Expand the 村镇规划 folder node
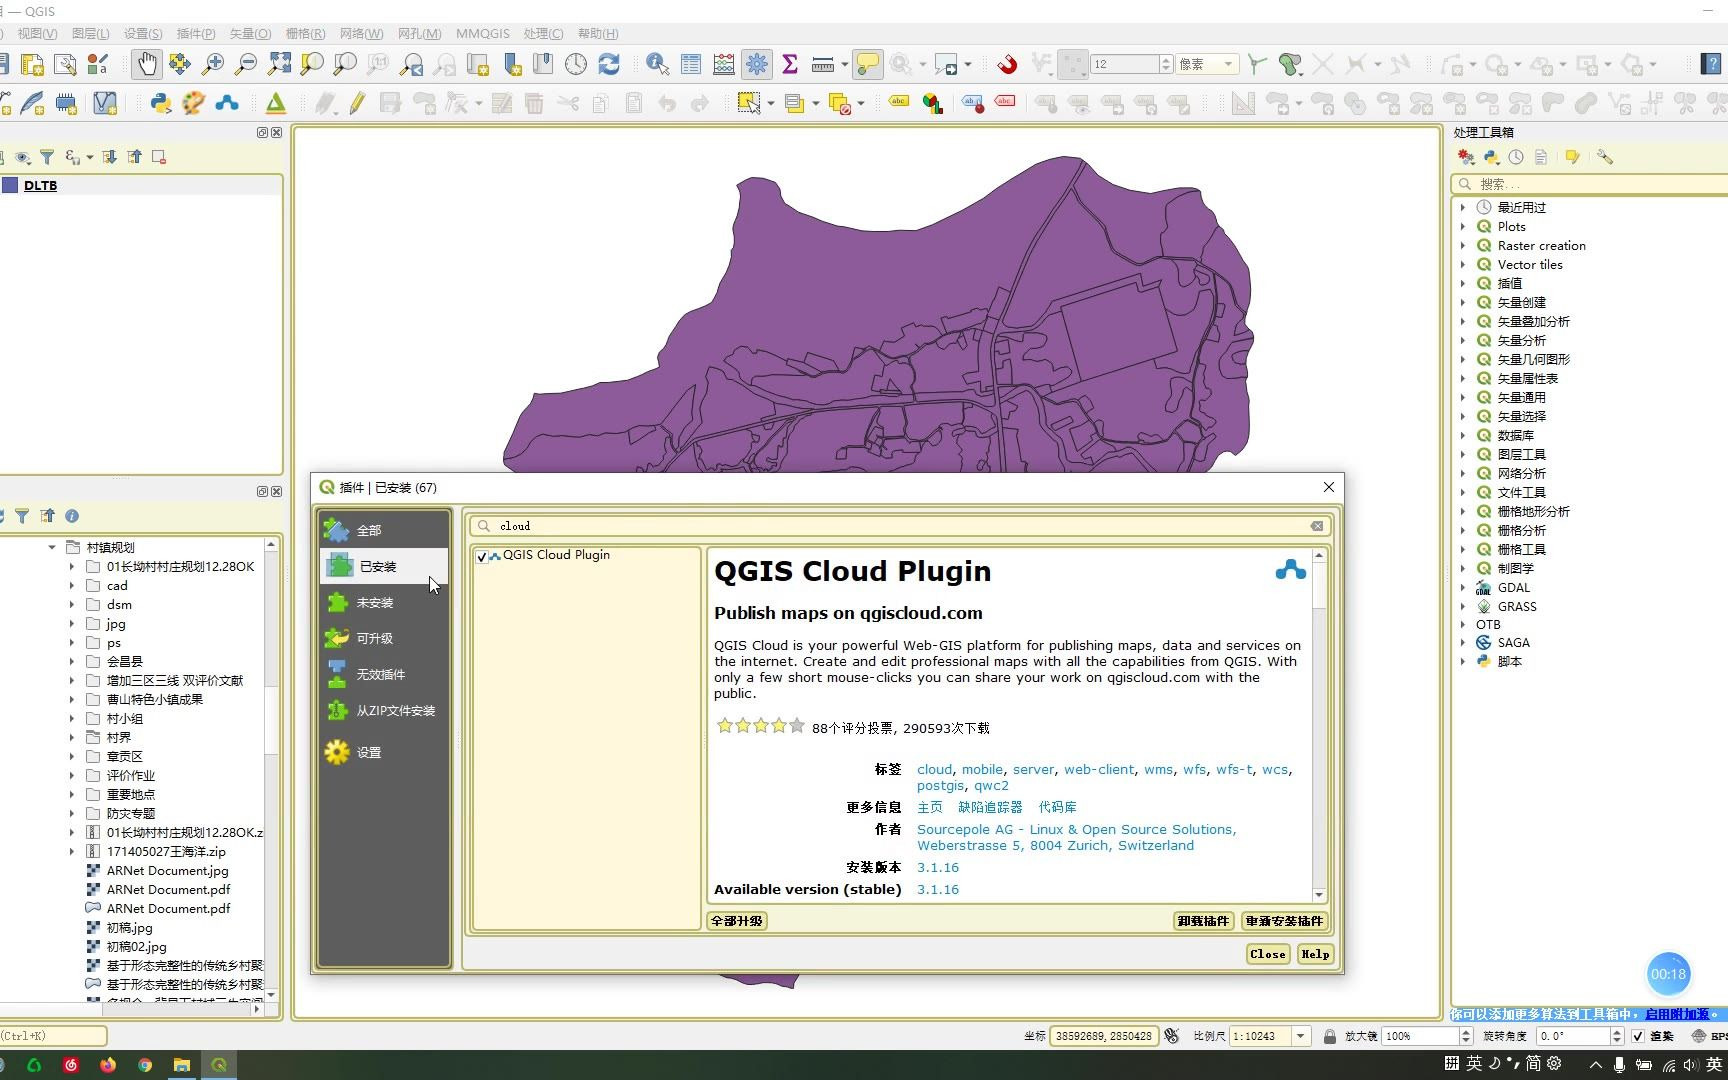Viewport: 1728px width, 1080px height. pos(52,547)
